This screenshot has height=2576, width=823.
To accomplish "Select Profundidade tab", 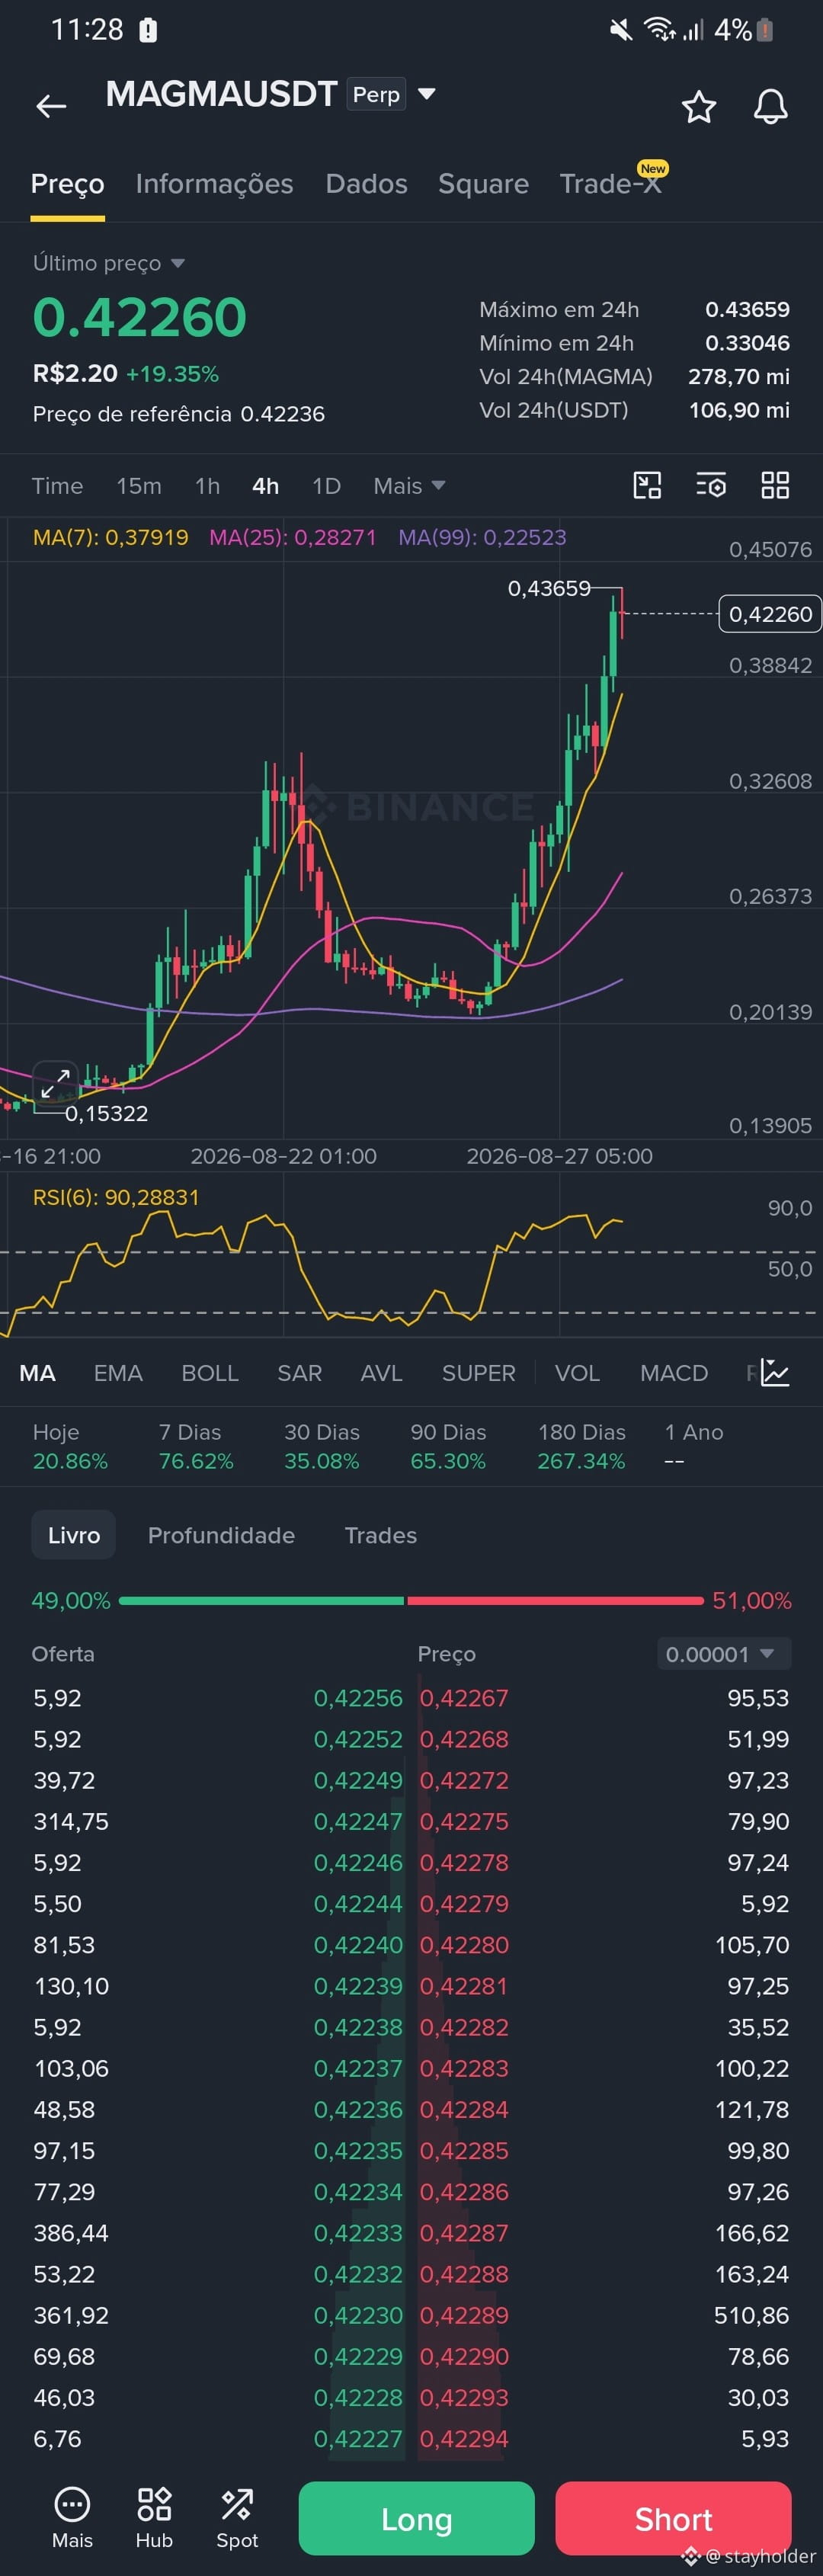I will tap(221, 1535).
